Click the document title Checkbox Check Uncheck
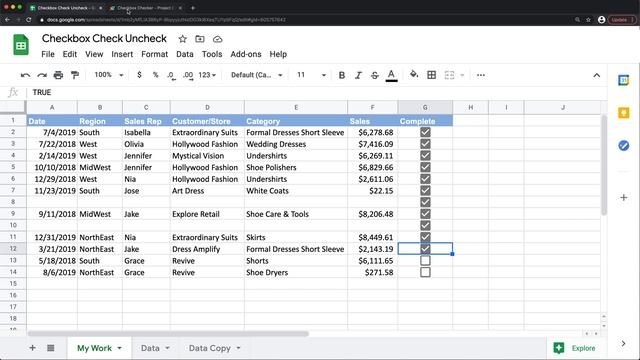This screenshot has height=360, width=640. pos(104,38)
